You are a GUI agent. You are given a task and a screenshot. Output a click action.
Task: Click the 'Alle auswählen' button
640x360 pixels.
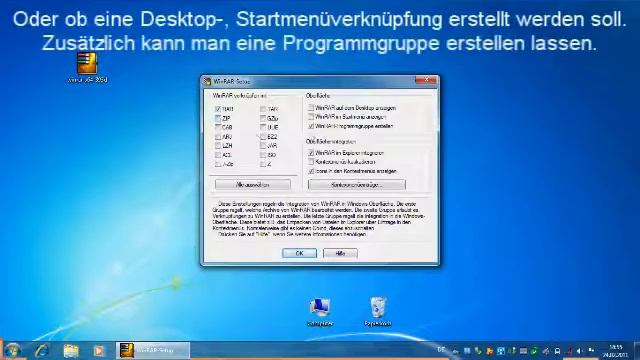(253, 185)
